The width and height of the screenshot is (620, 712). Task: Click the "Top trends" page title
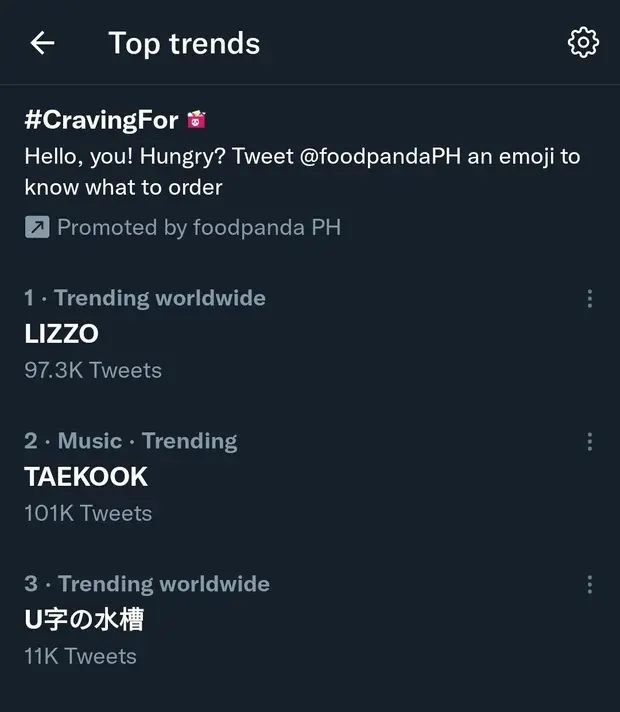click(184, 43)
